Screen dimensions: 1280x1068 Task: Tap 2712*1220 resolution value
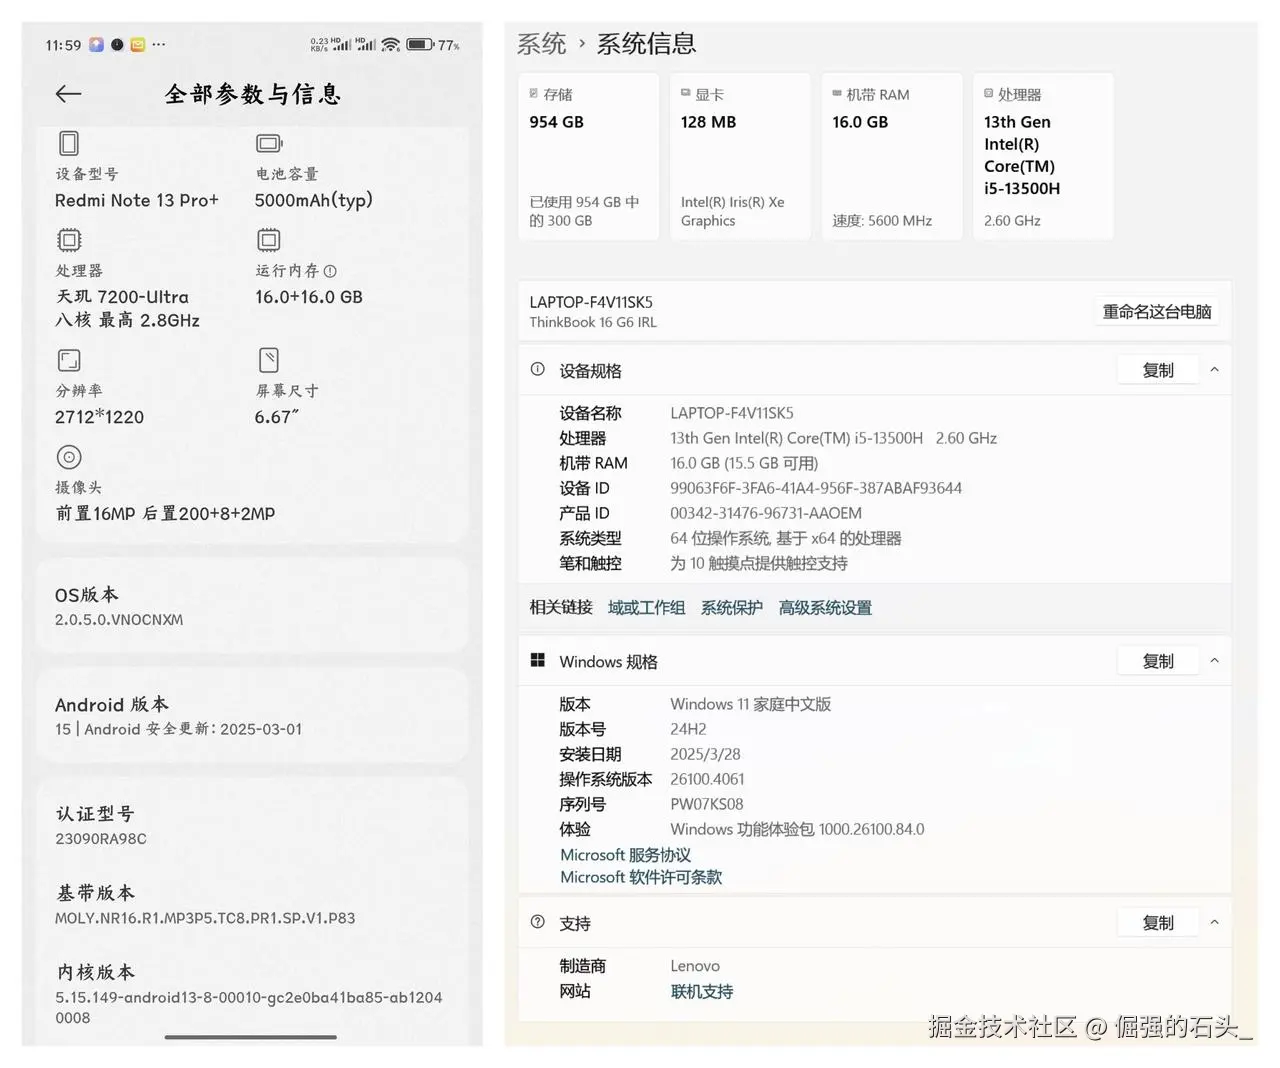pos(99,417)
